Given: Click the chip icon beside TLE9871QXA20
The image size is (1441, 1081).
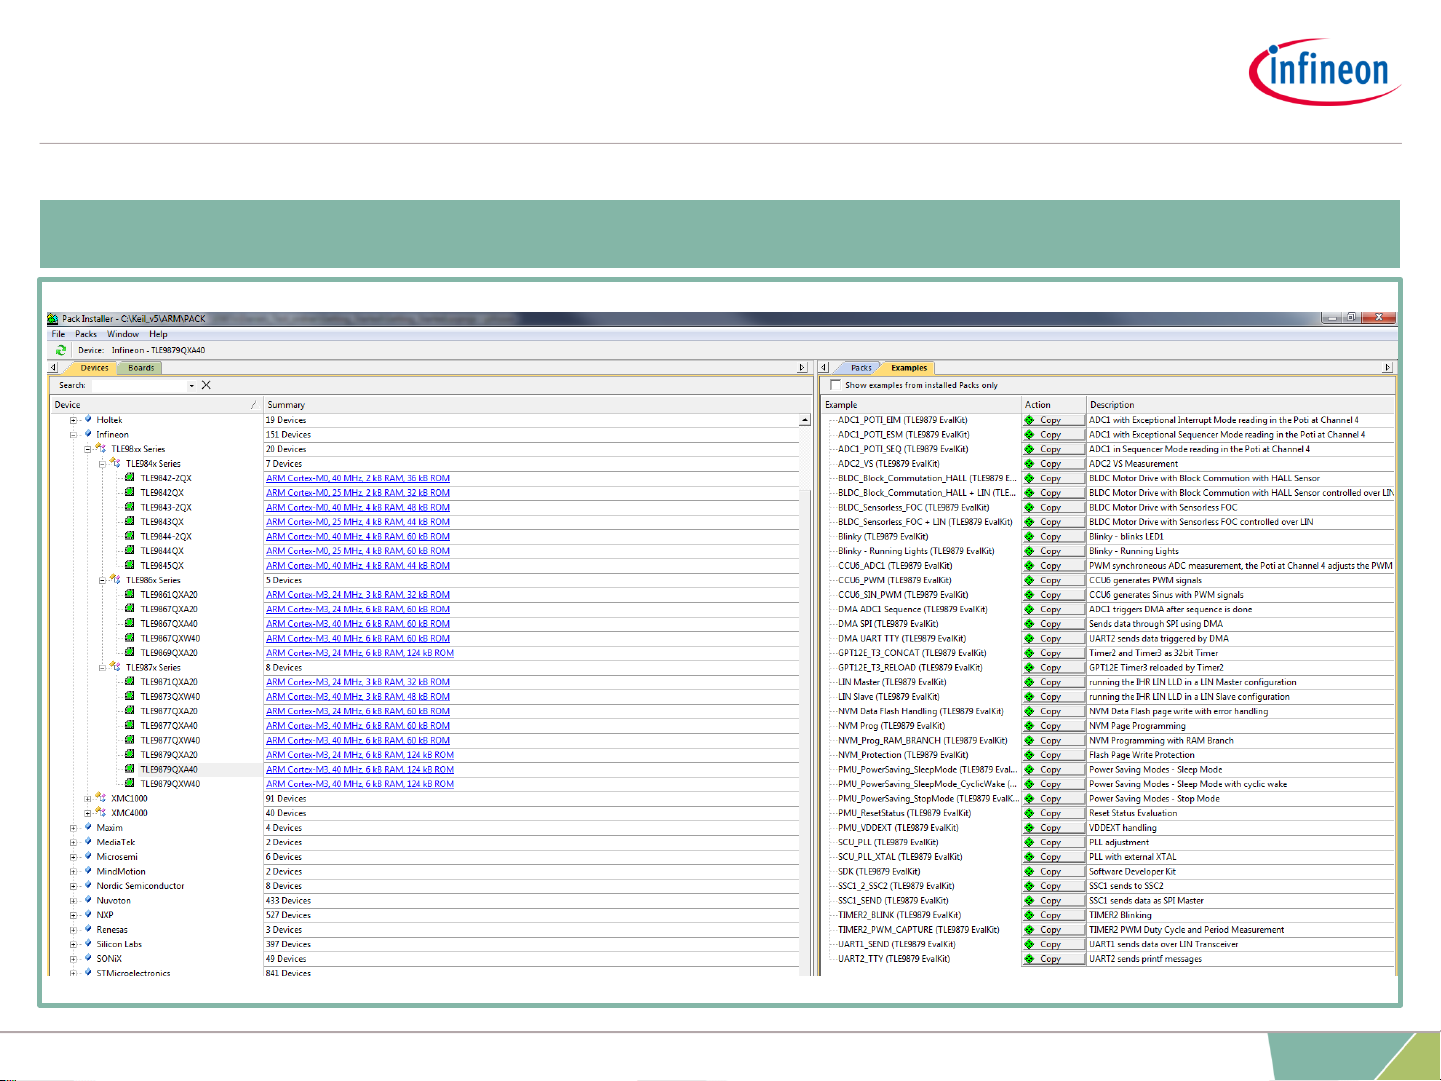Looking at the screenshot, I should [x=130, y=681].
